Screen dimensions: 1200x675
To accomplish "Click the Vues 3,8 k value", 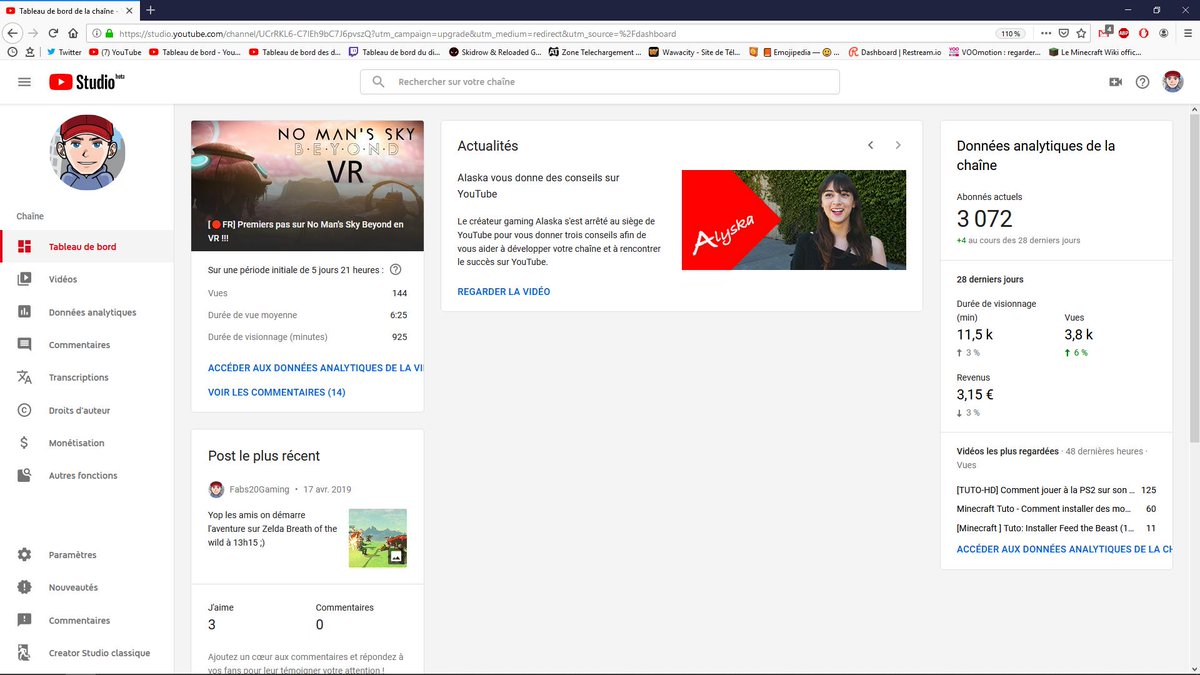I will tap(1079, 335).
